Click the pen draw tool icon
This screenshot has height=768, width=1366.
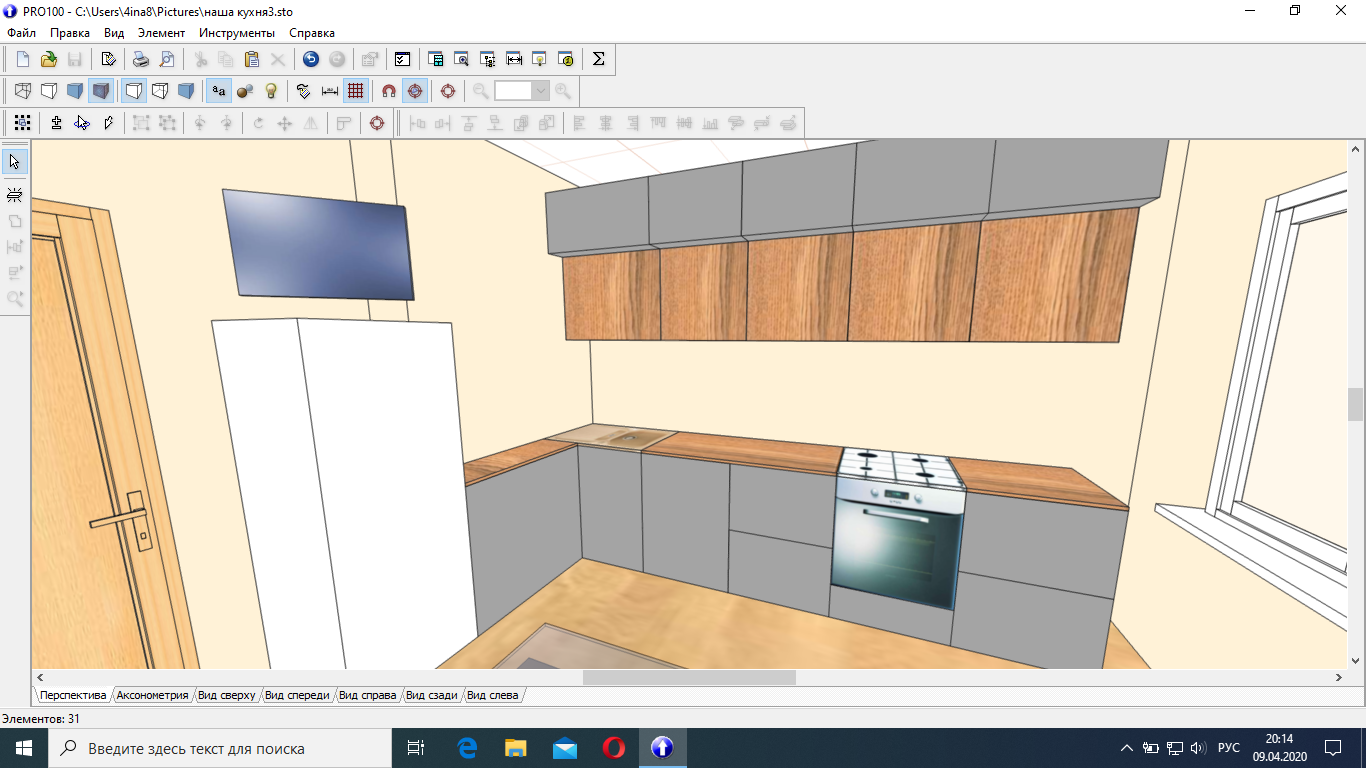click(108, 123)
